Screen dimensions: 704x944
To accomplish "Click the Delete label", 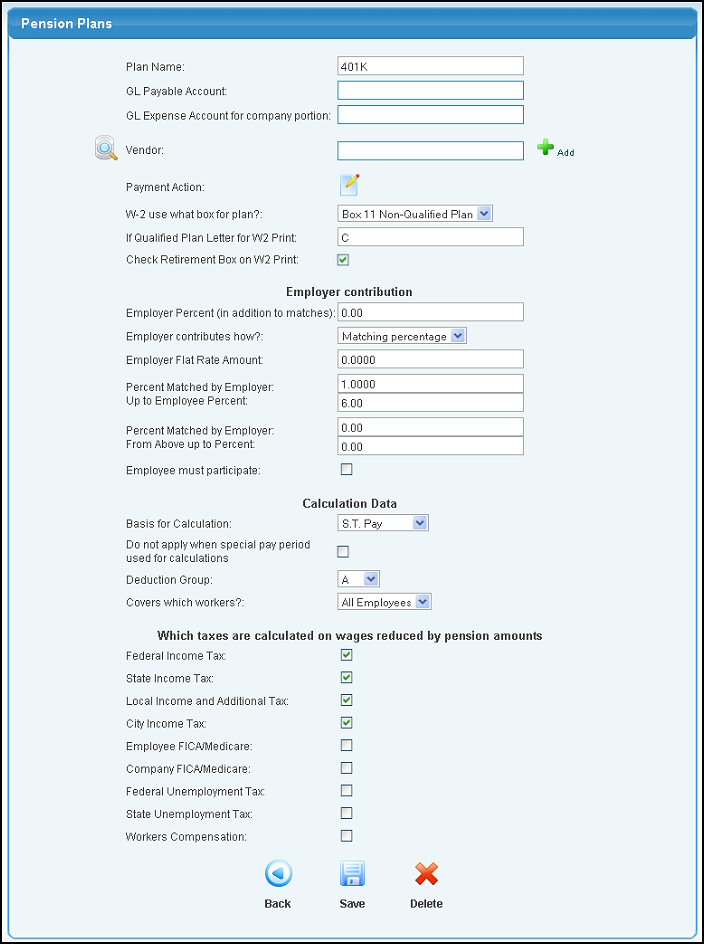I will (426, 904).
